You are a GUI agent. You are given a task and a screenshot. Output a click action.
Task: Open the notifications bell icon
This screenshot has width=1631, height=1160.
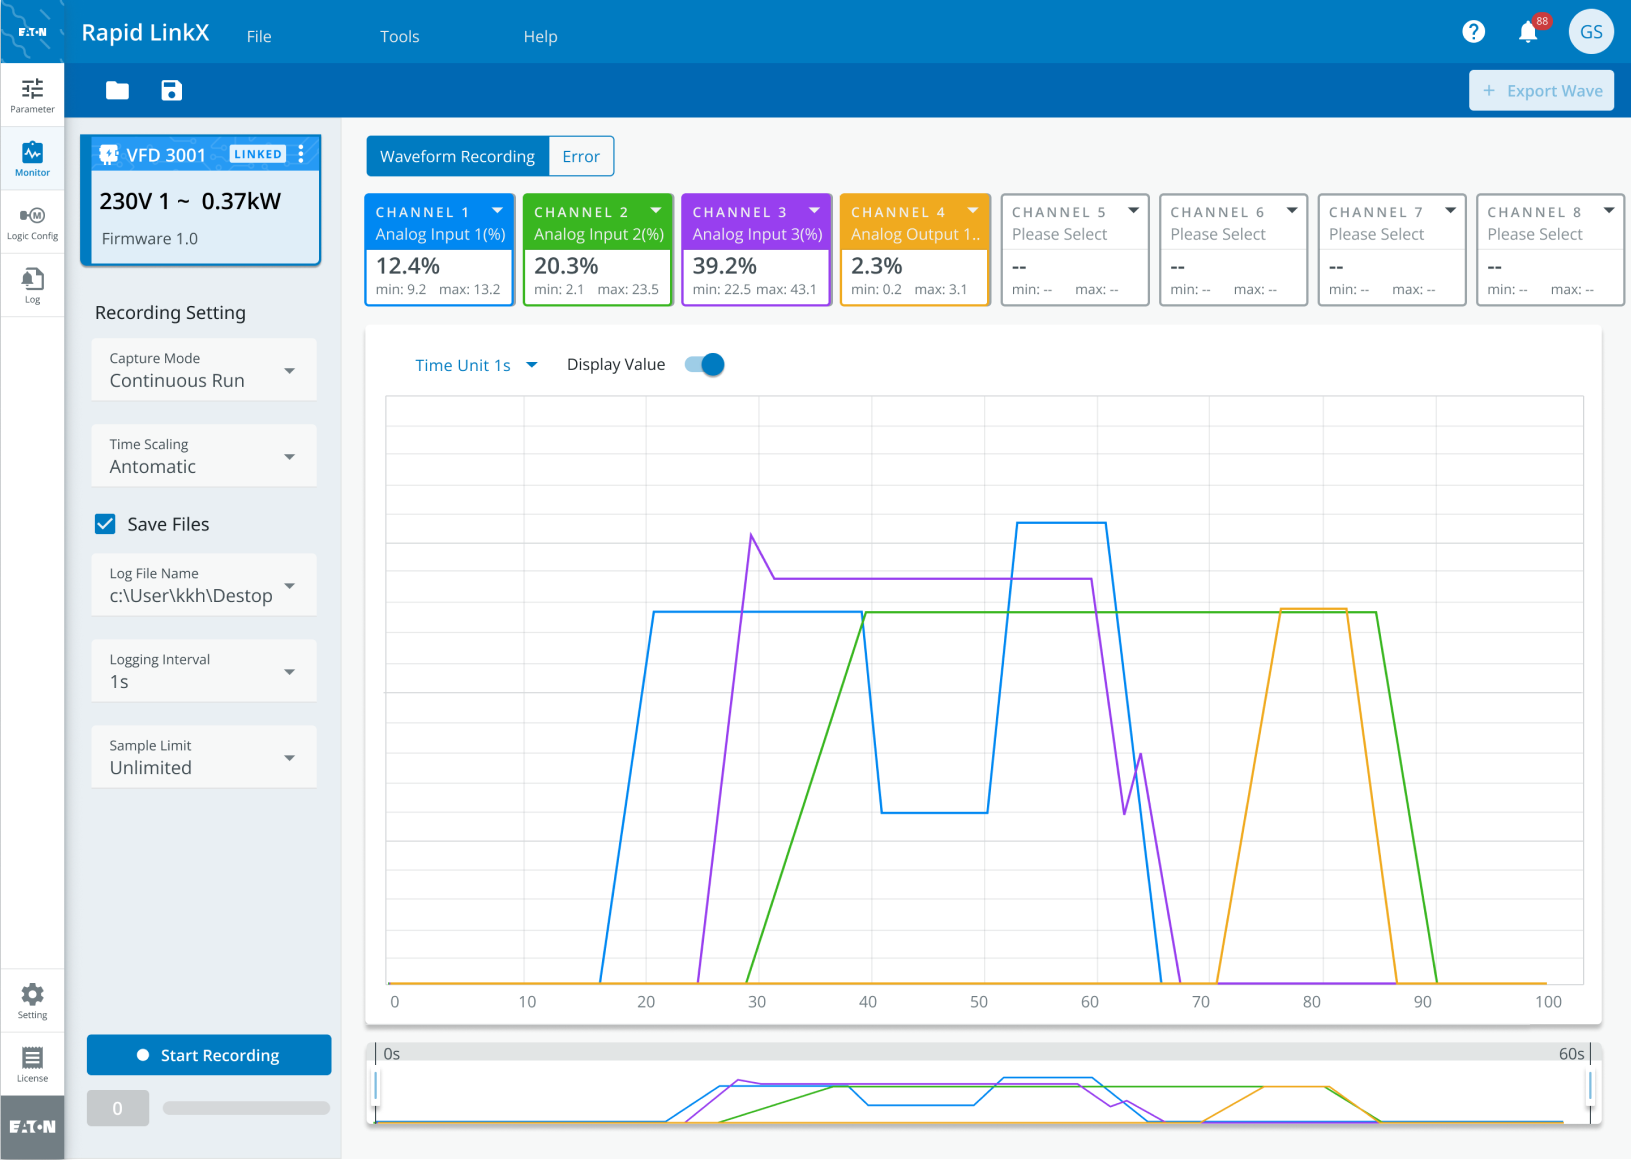click(1528, 32)
